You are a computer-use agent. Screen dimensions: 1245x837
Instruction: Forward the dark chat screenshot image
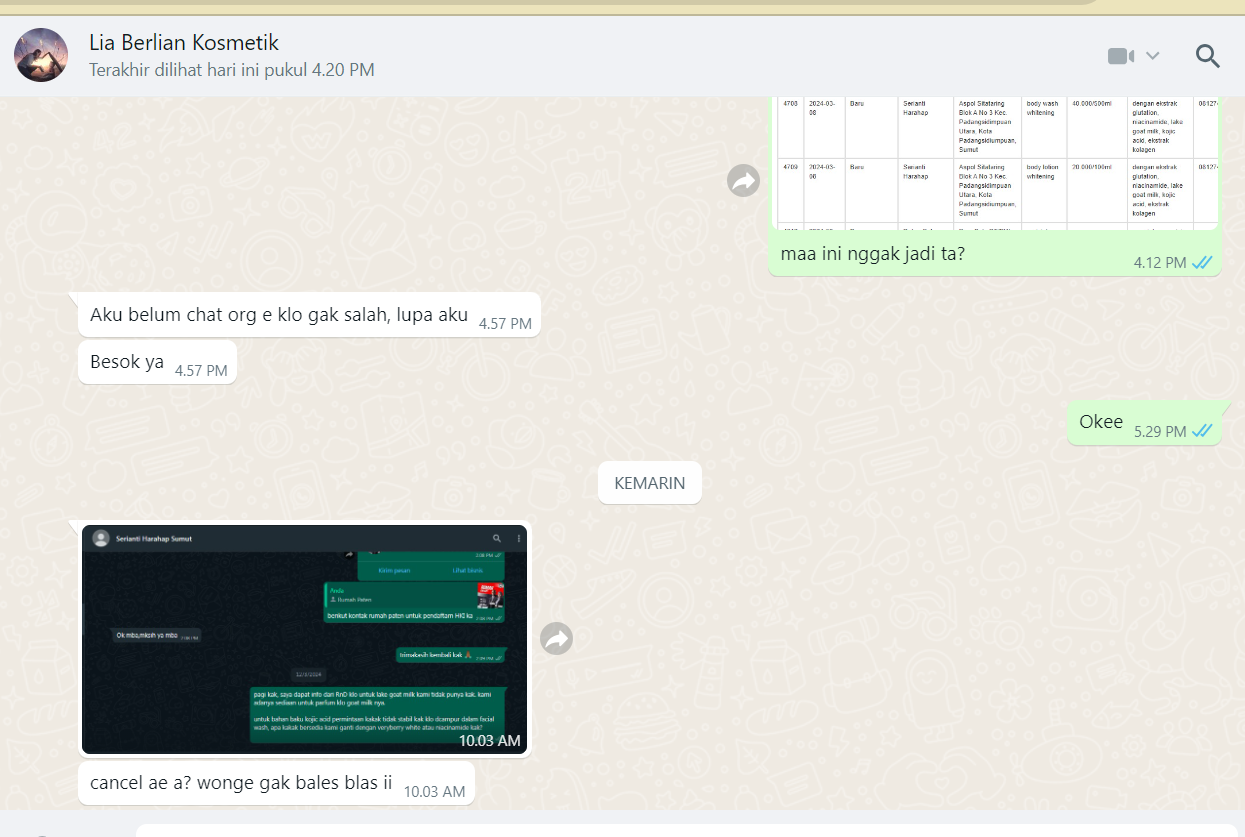point(556,638)
